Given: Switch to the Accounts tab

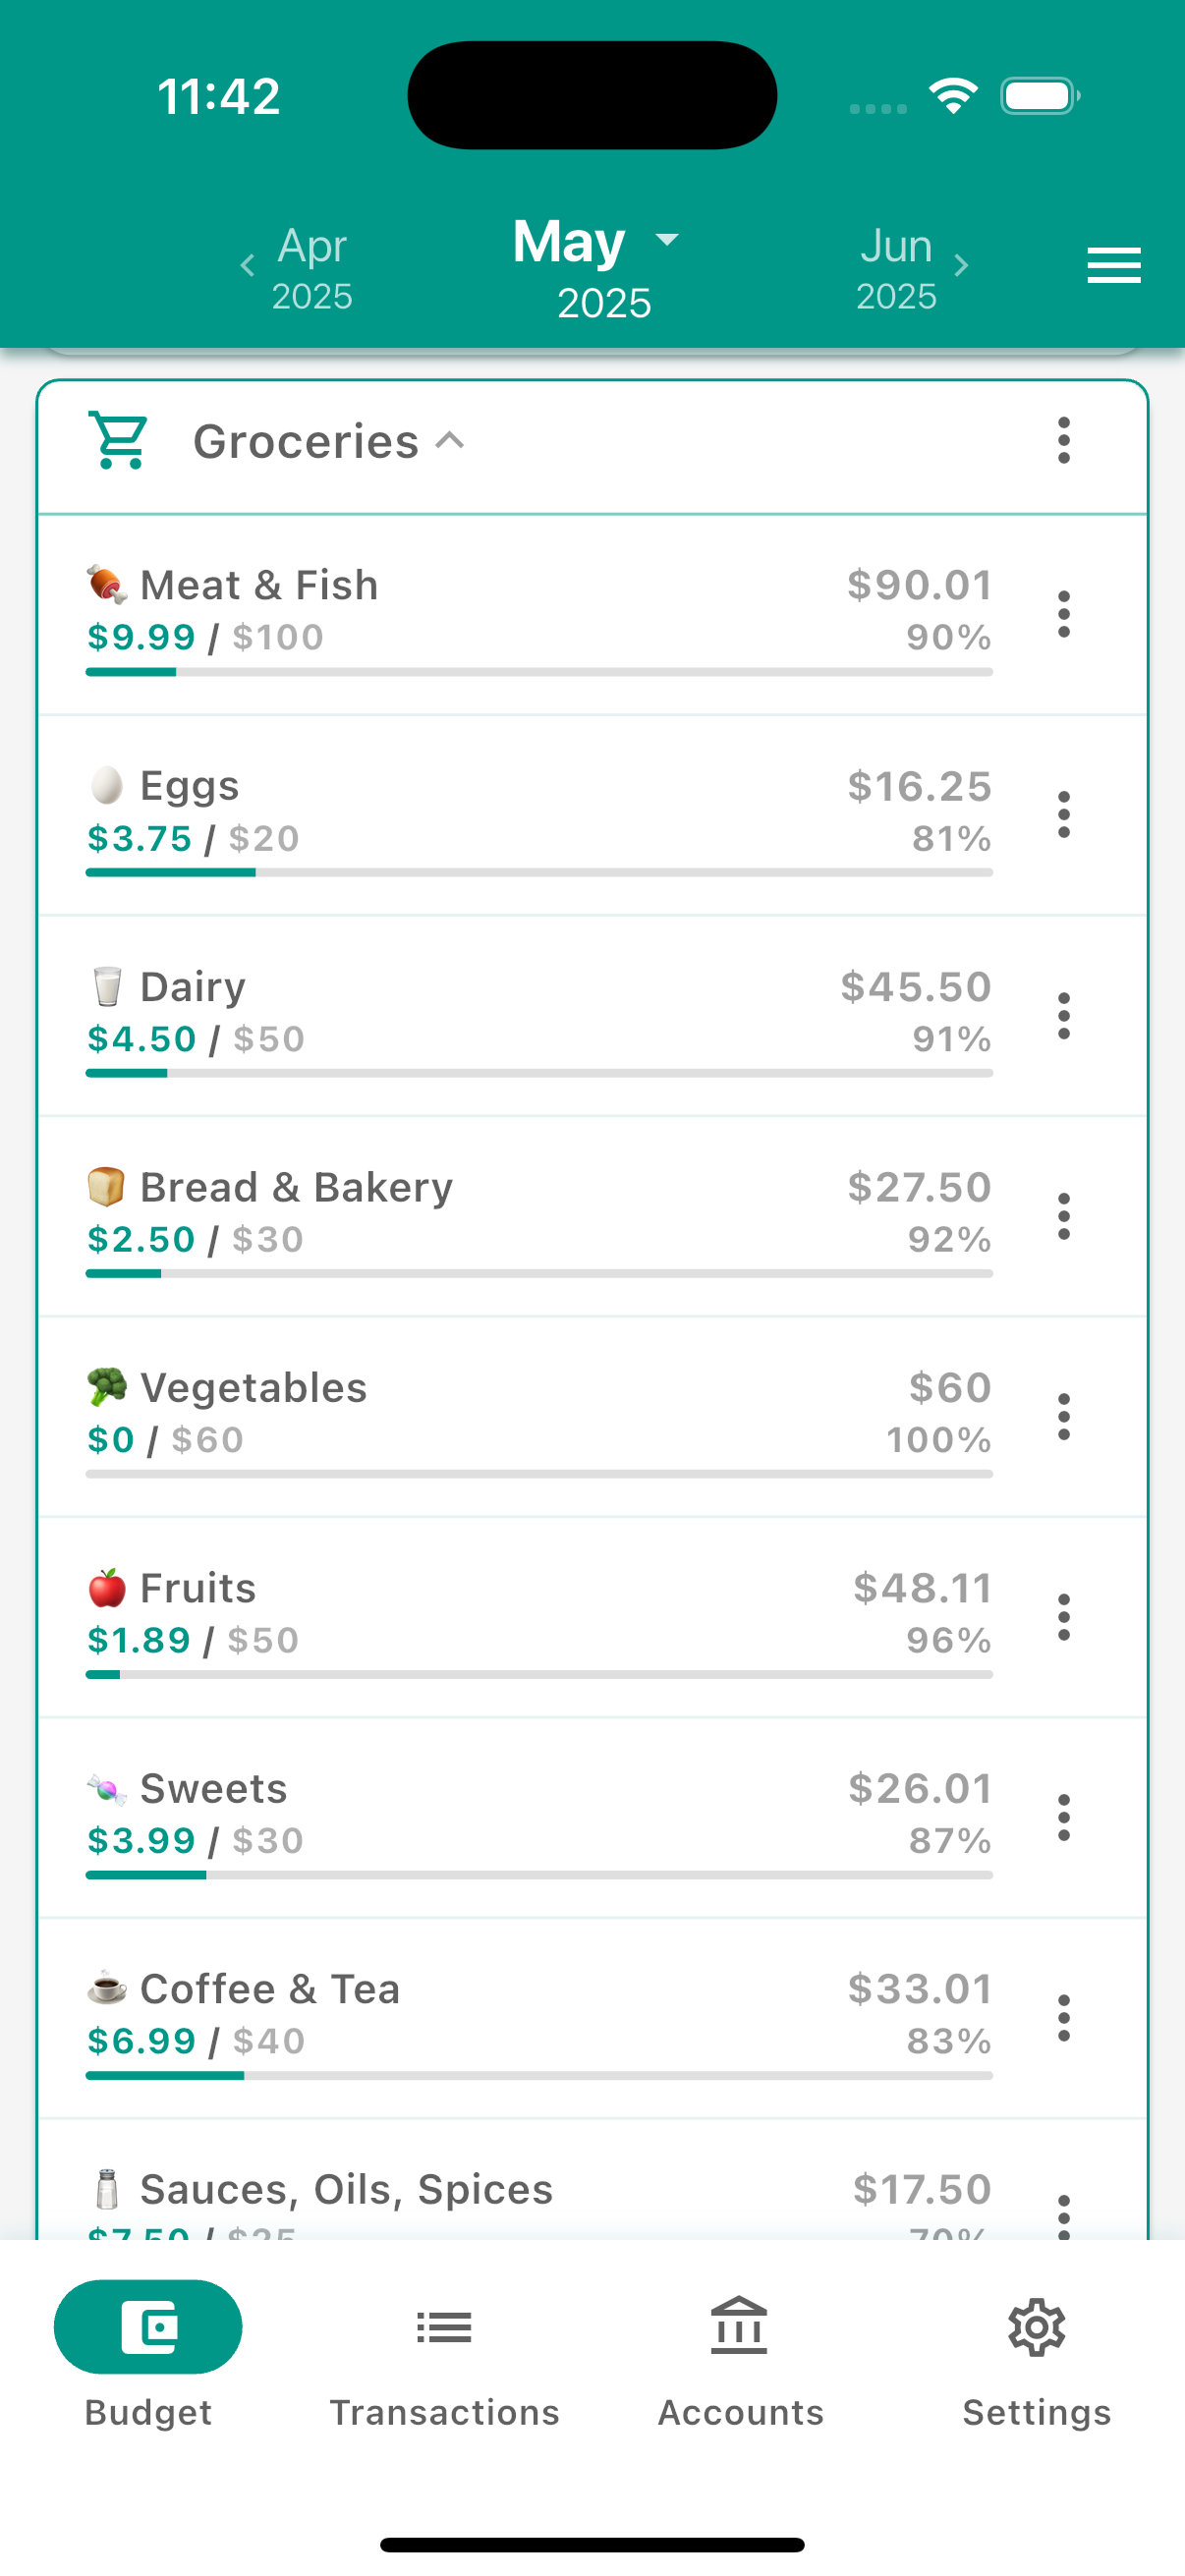Looking at the screenshot, I should pos(740,2356).
